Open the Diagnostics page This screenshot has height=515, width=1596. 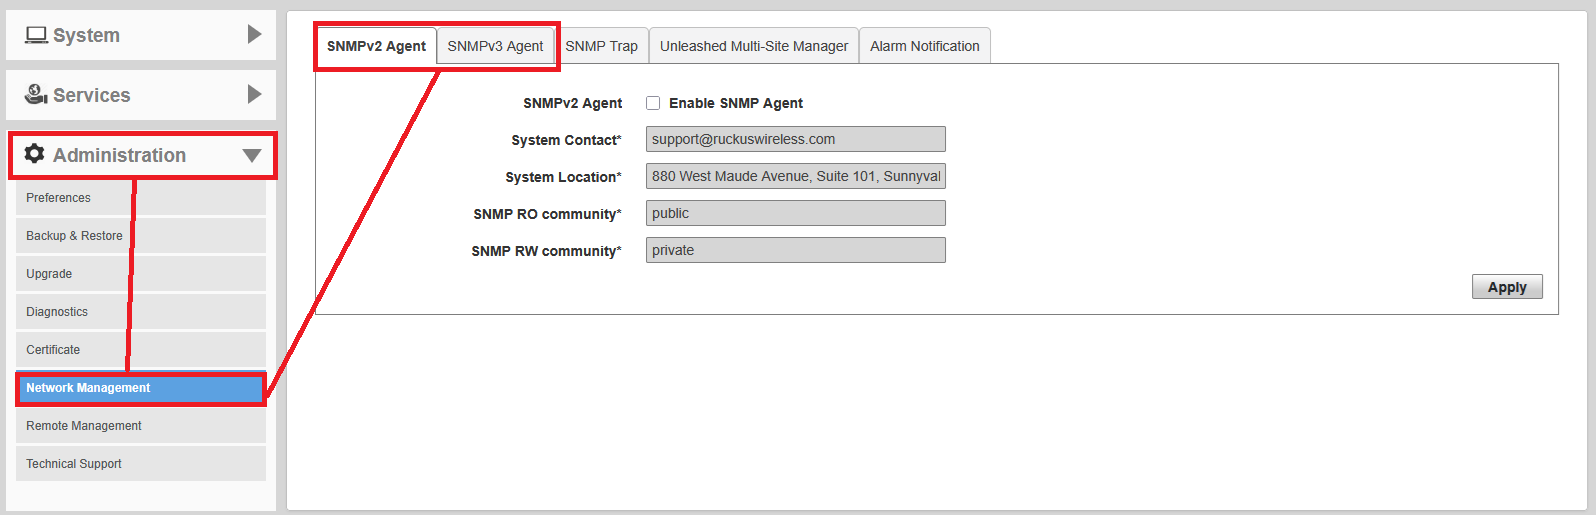[57, 312]
